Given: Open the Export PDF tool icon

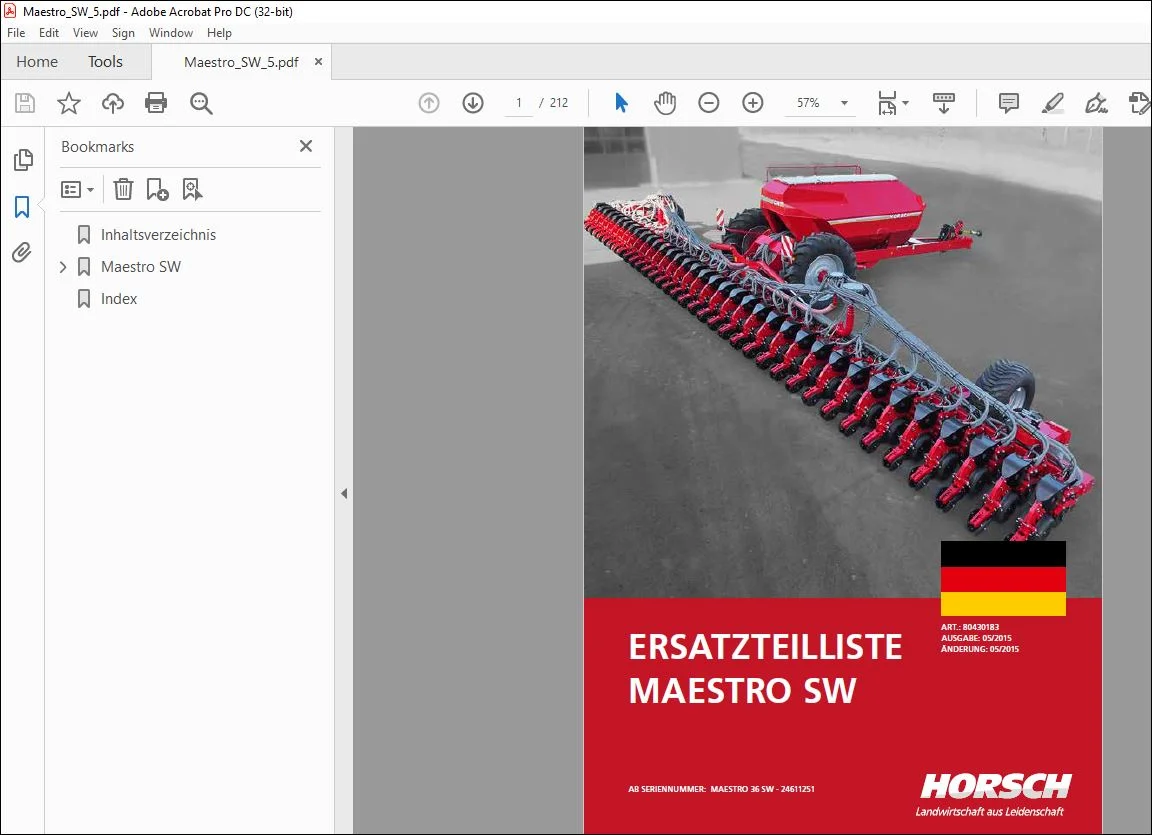Looking at the screenshot, I should point(1140,103).
